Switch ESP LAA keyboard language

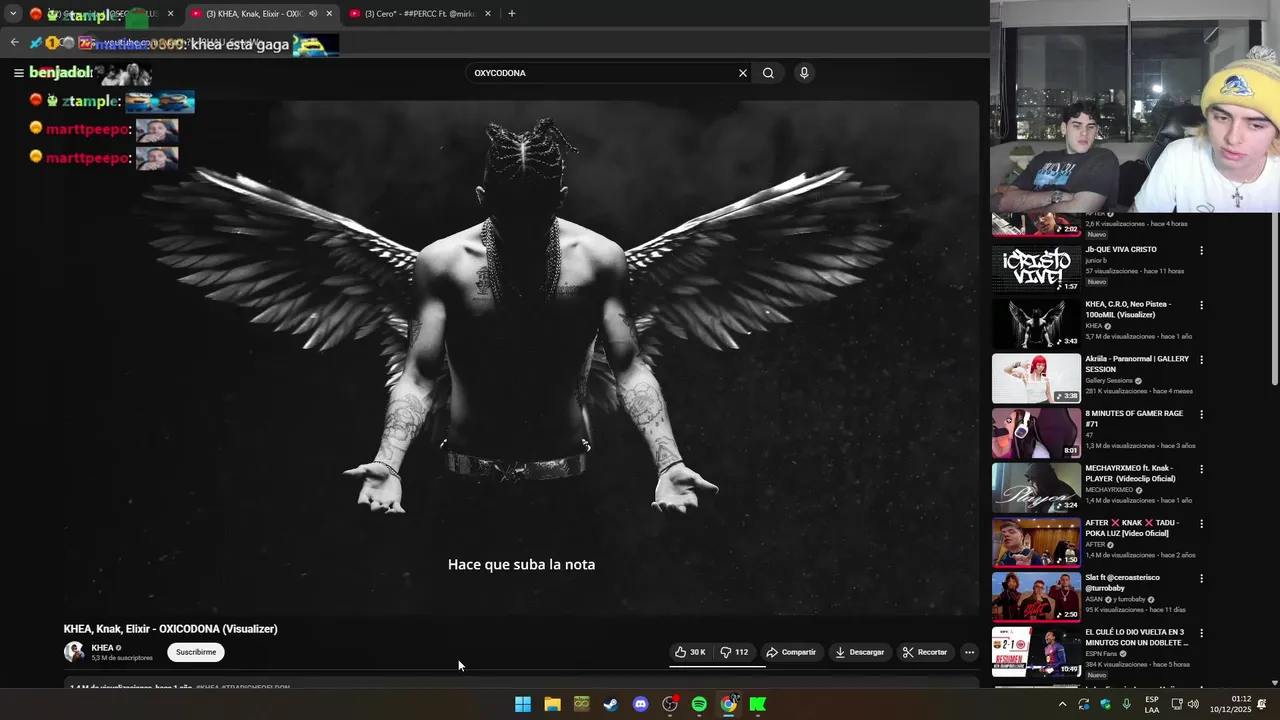[x=1152, y=704]
